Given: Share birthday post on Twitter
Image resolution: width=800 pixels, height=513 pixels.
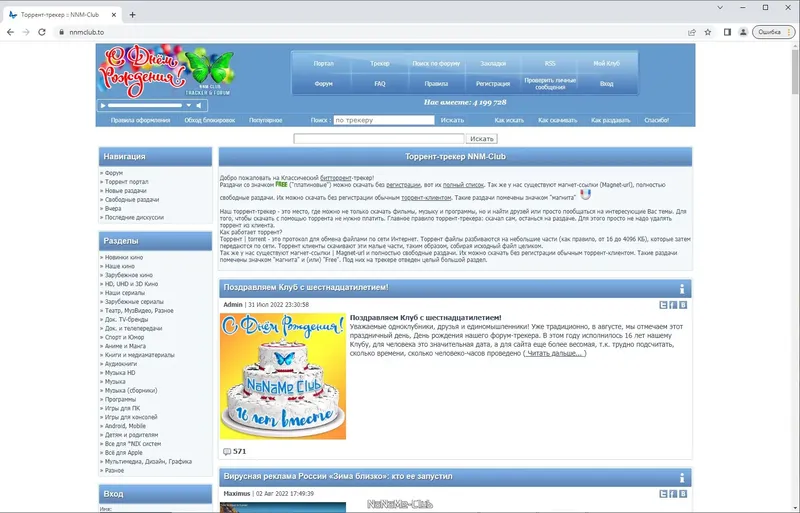Looking at the screenshot, I should click(x=663, y=305).
